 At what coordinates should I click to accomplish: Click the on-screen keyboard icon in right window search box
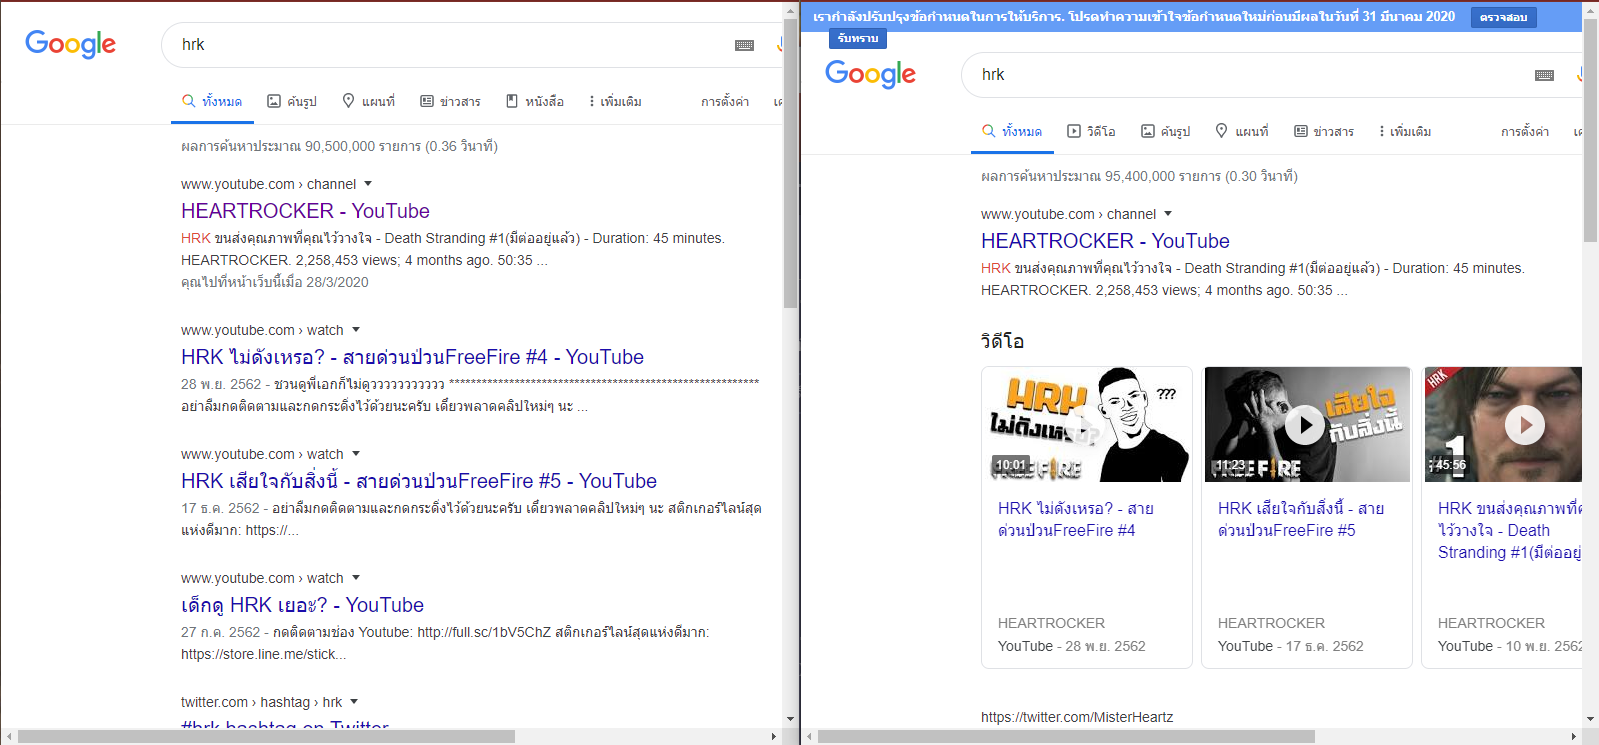click(1544, 75)
